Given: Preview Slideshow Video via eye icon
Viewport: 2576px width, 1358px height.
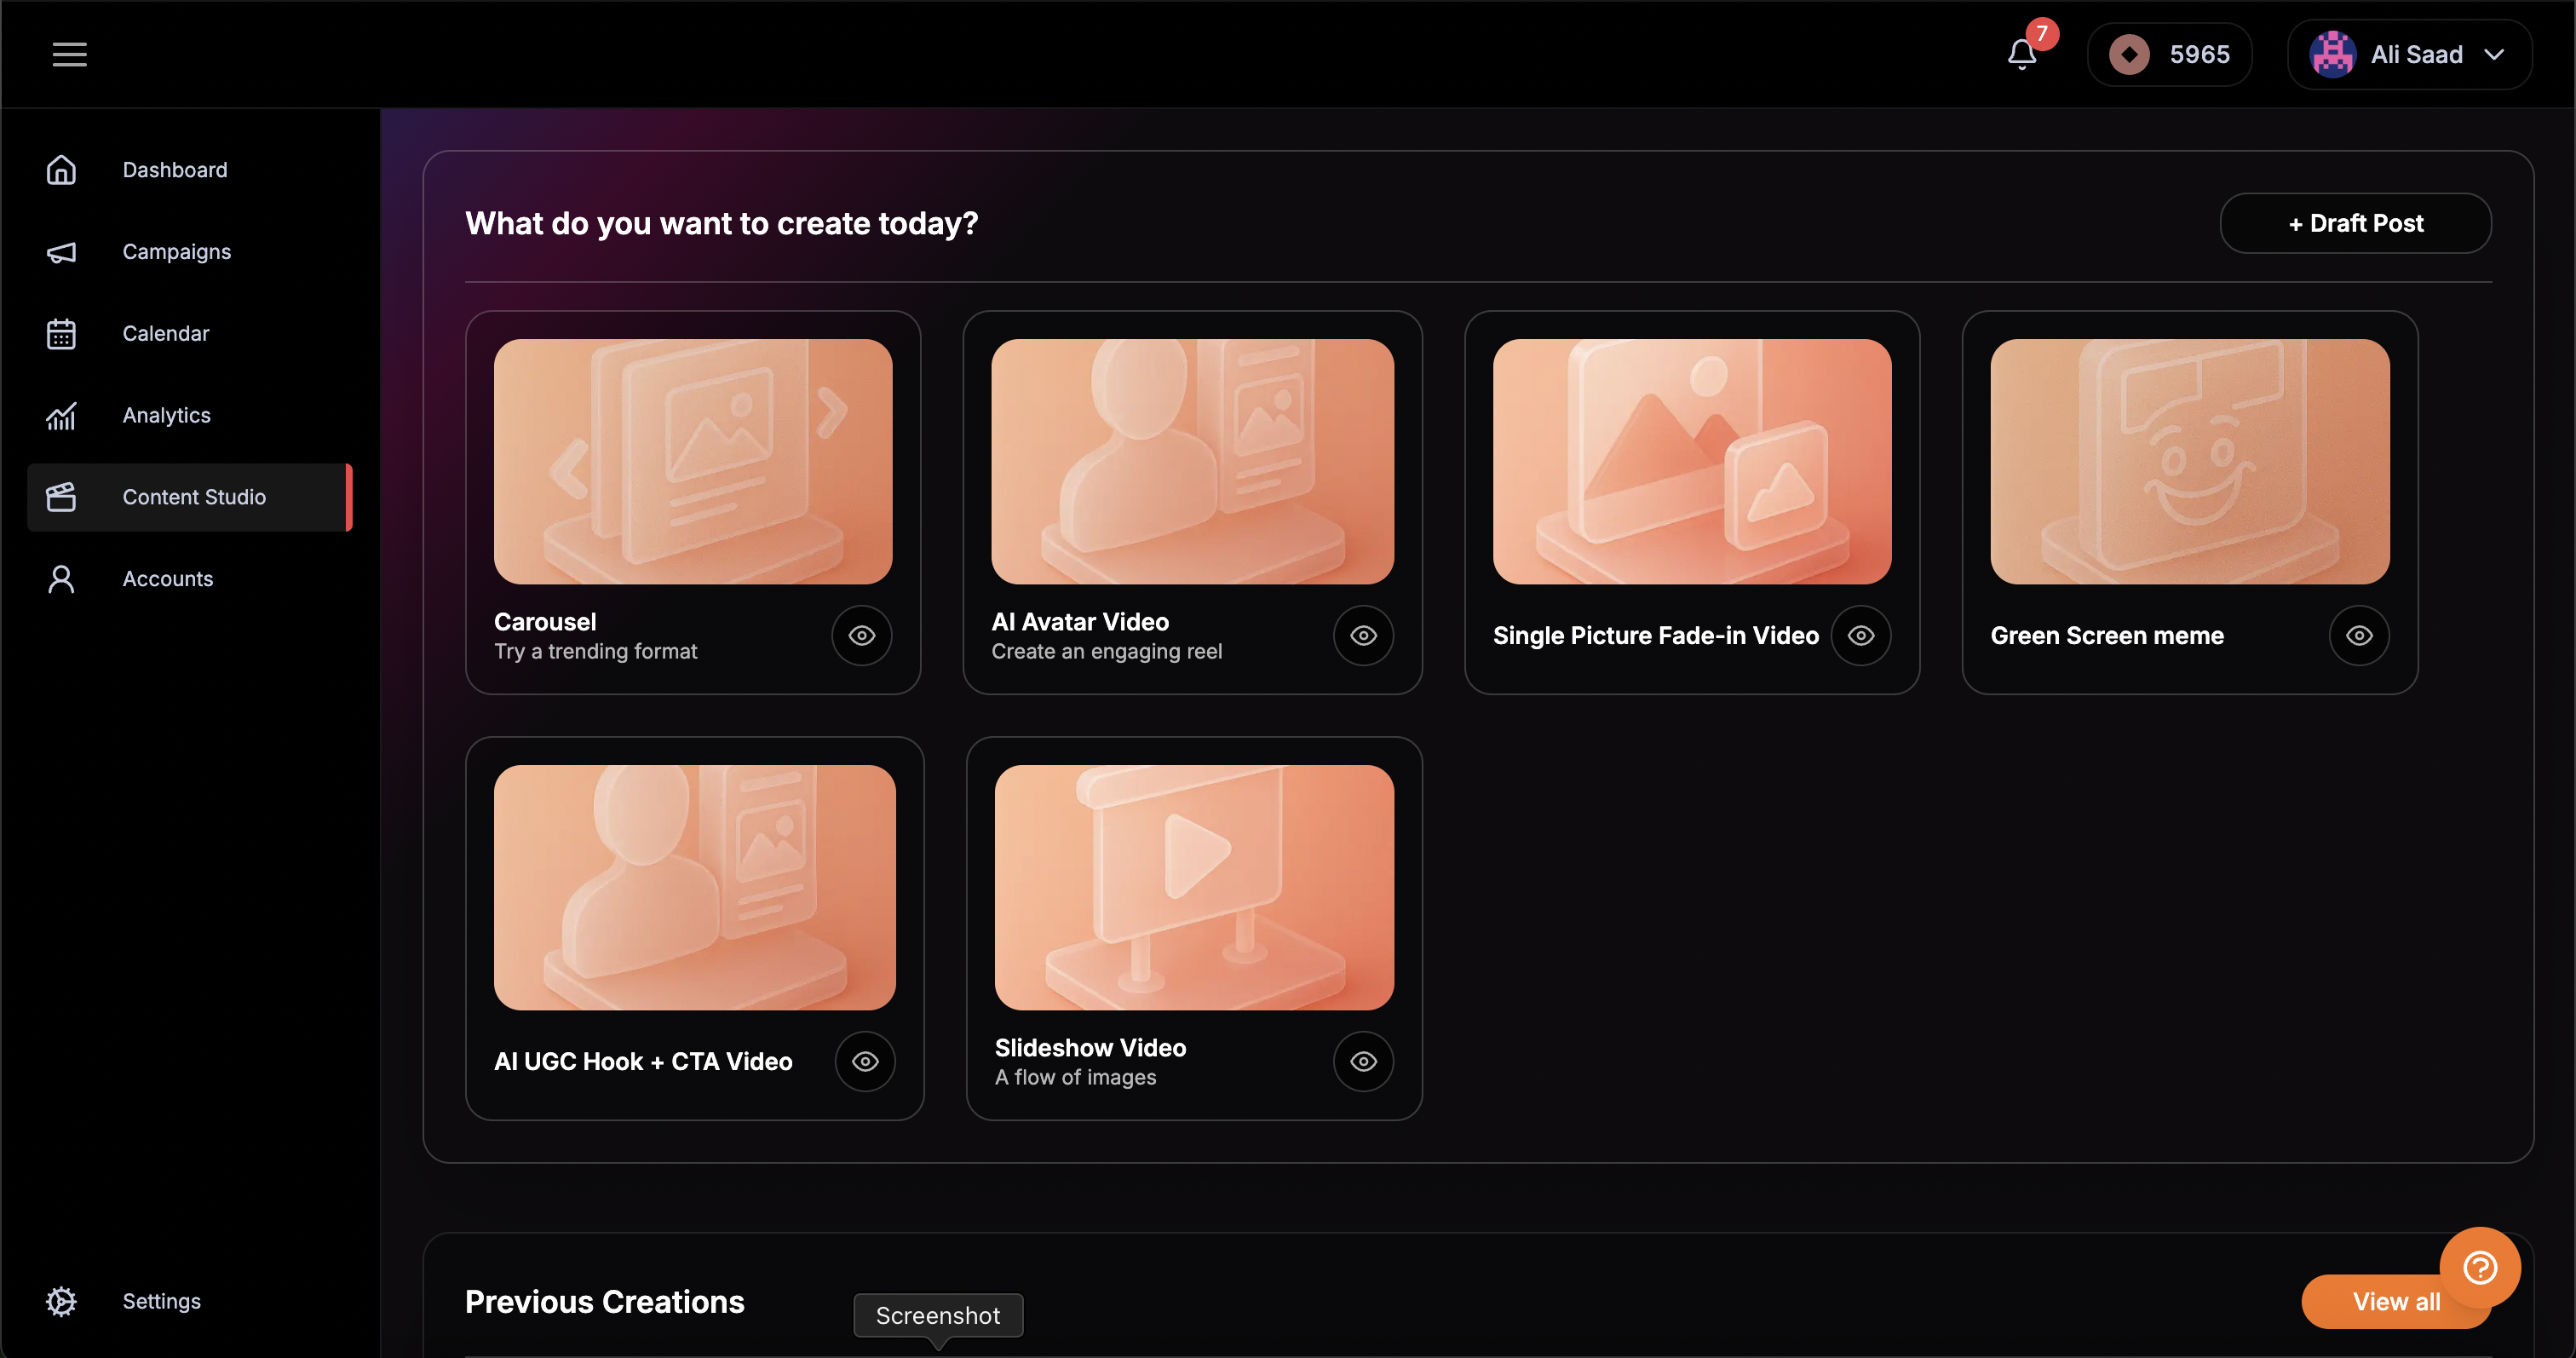Looking at the screenshot, I should click(x=1363, y=1062).
